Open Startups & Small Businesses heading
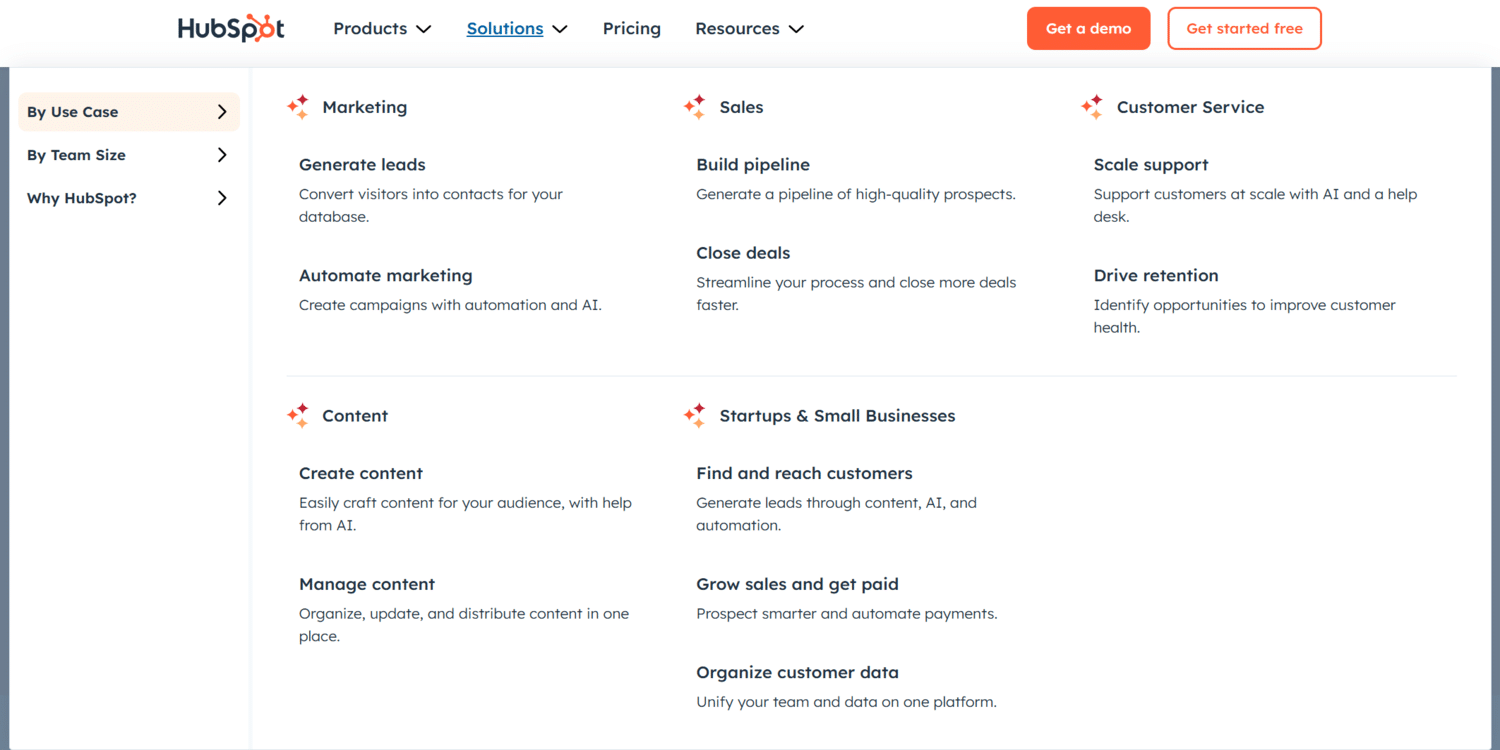The image size is (1500, 750). tap(837, 416)
